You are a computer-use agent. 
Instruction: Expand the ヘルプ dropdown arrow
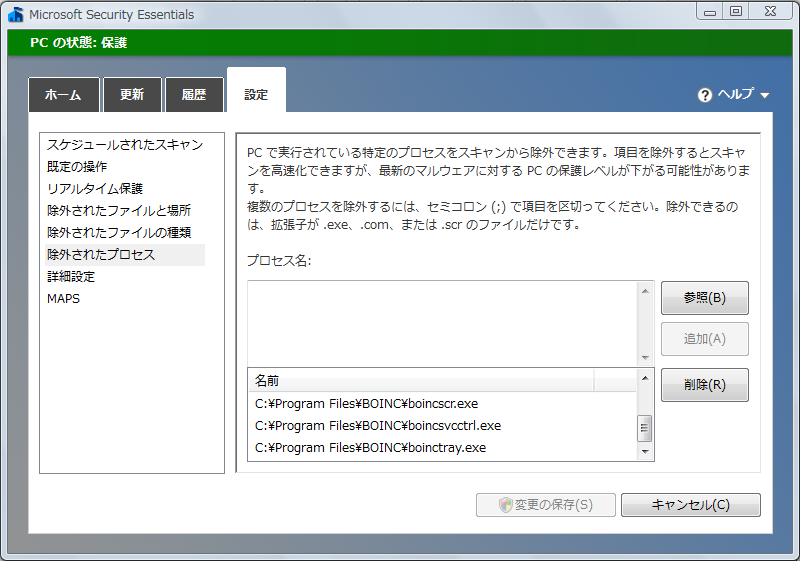[x=764, y=95]
